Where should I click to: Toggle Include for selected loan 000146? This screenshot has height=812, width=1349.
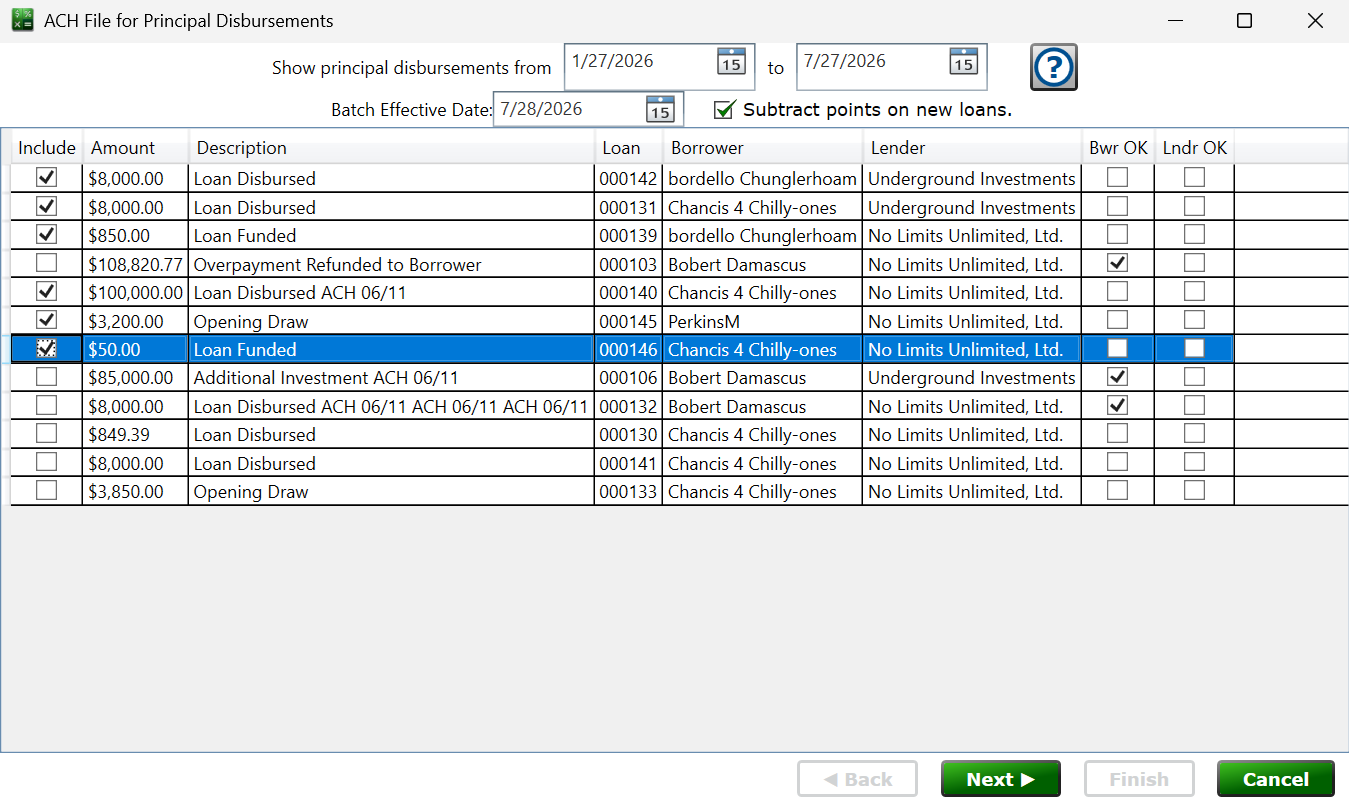pyautogui.click(x=46, y=349)
